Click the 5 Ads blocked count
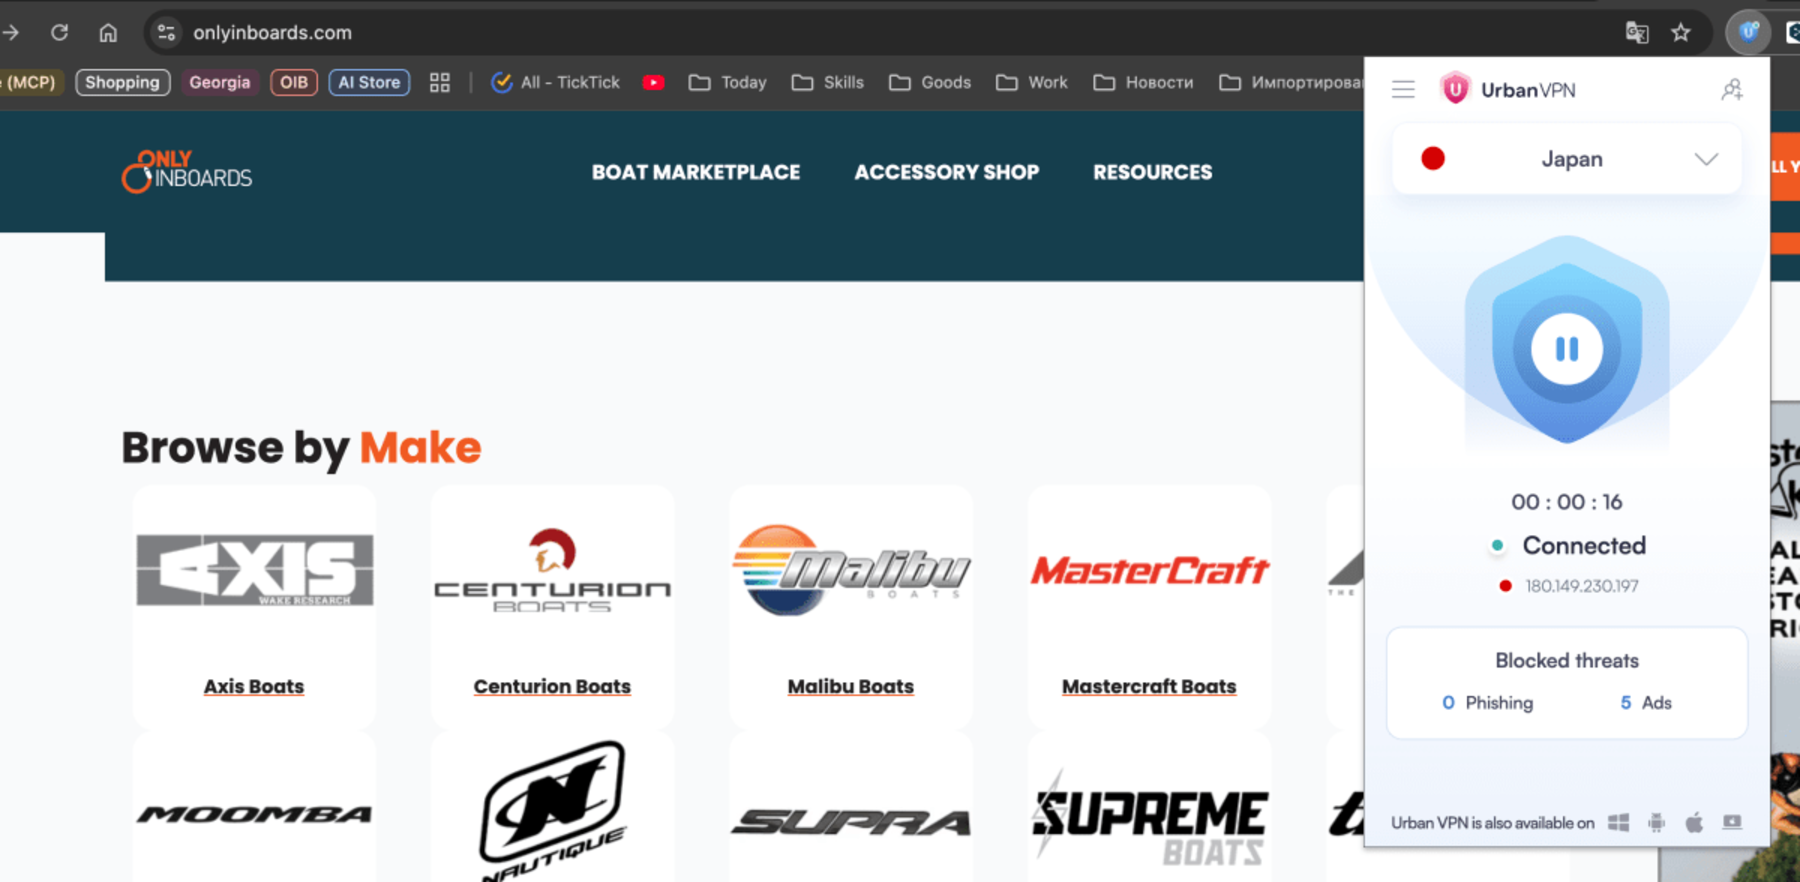1800x882 pixels. [x=1646, y=703]
